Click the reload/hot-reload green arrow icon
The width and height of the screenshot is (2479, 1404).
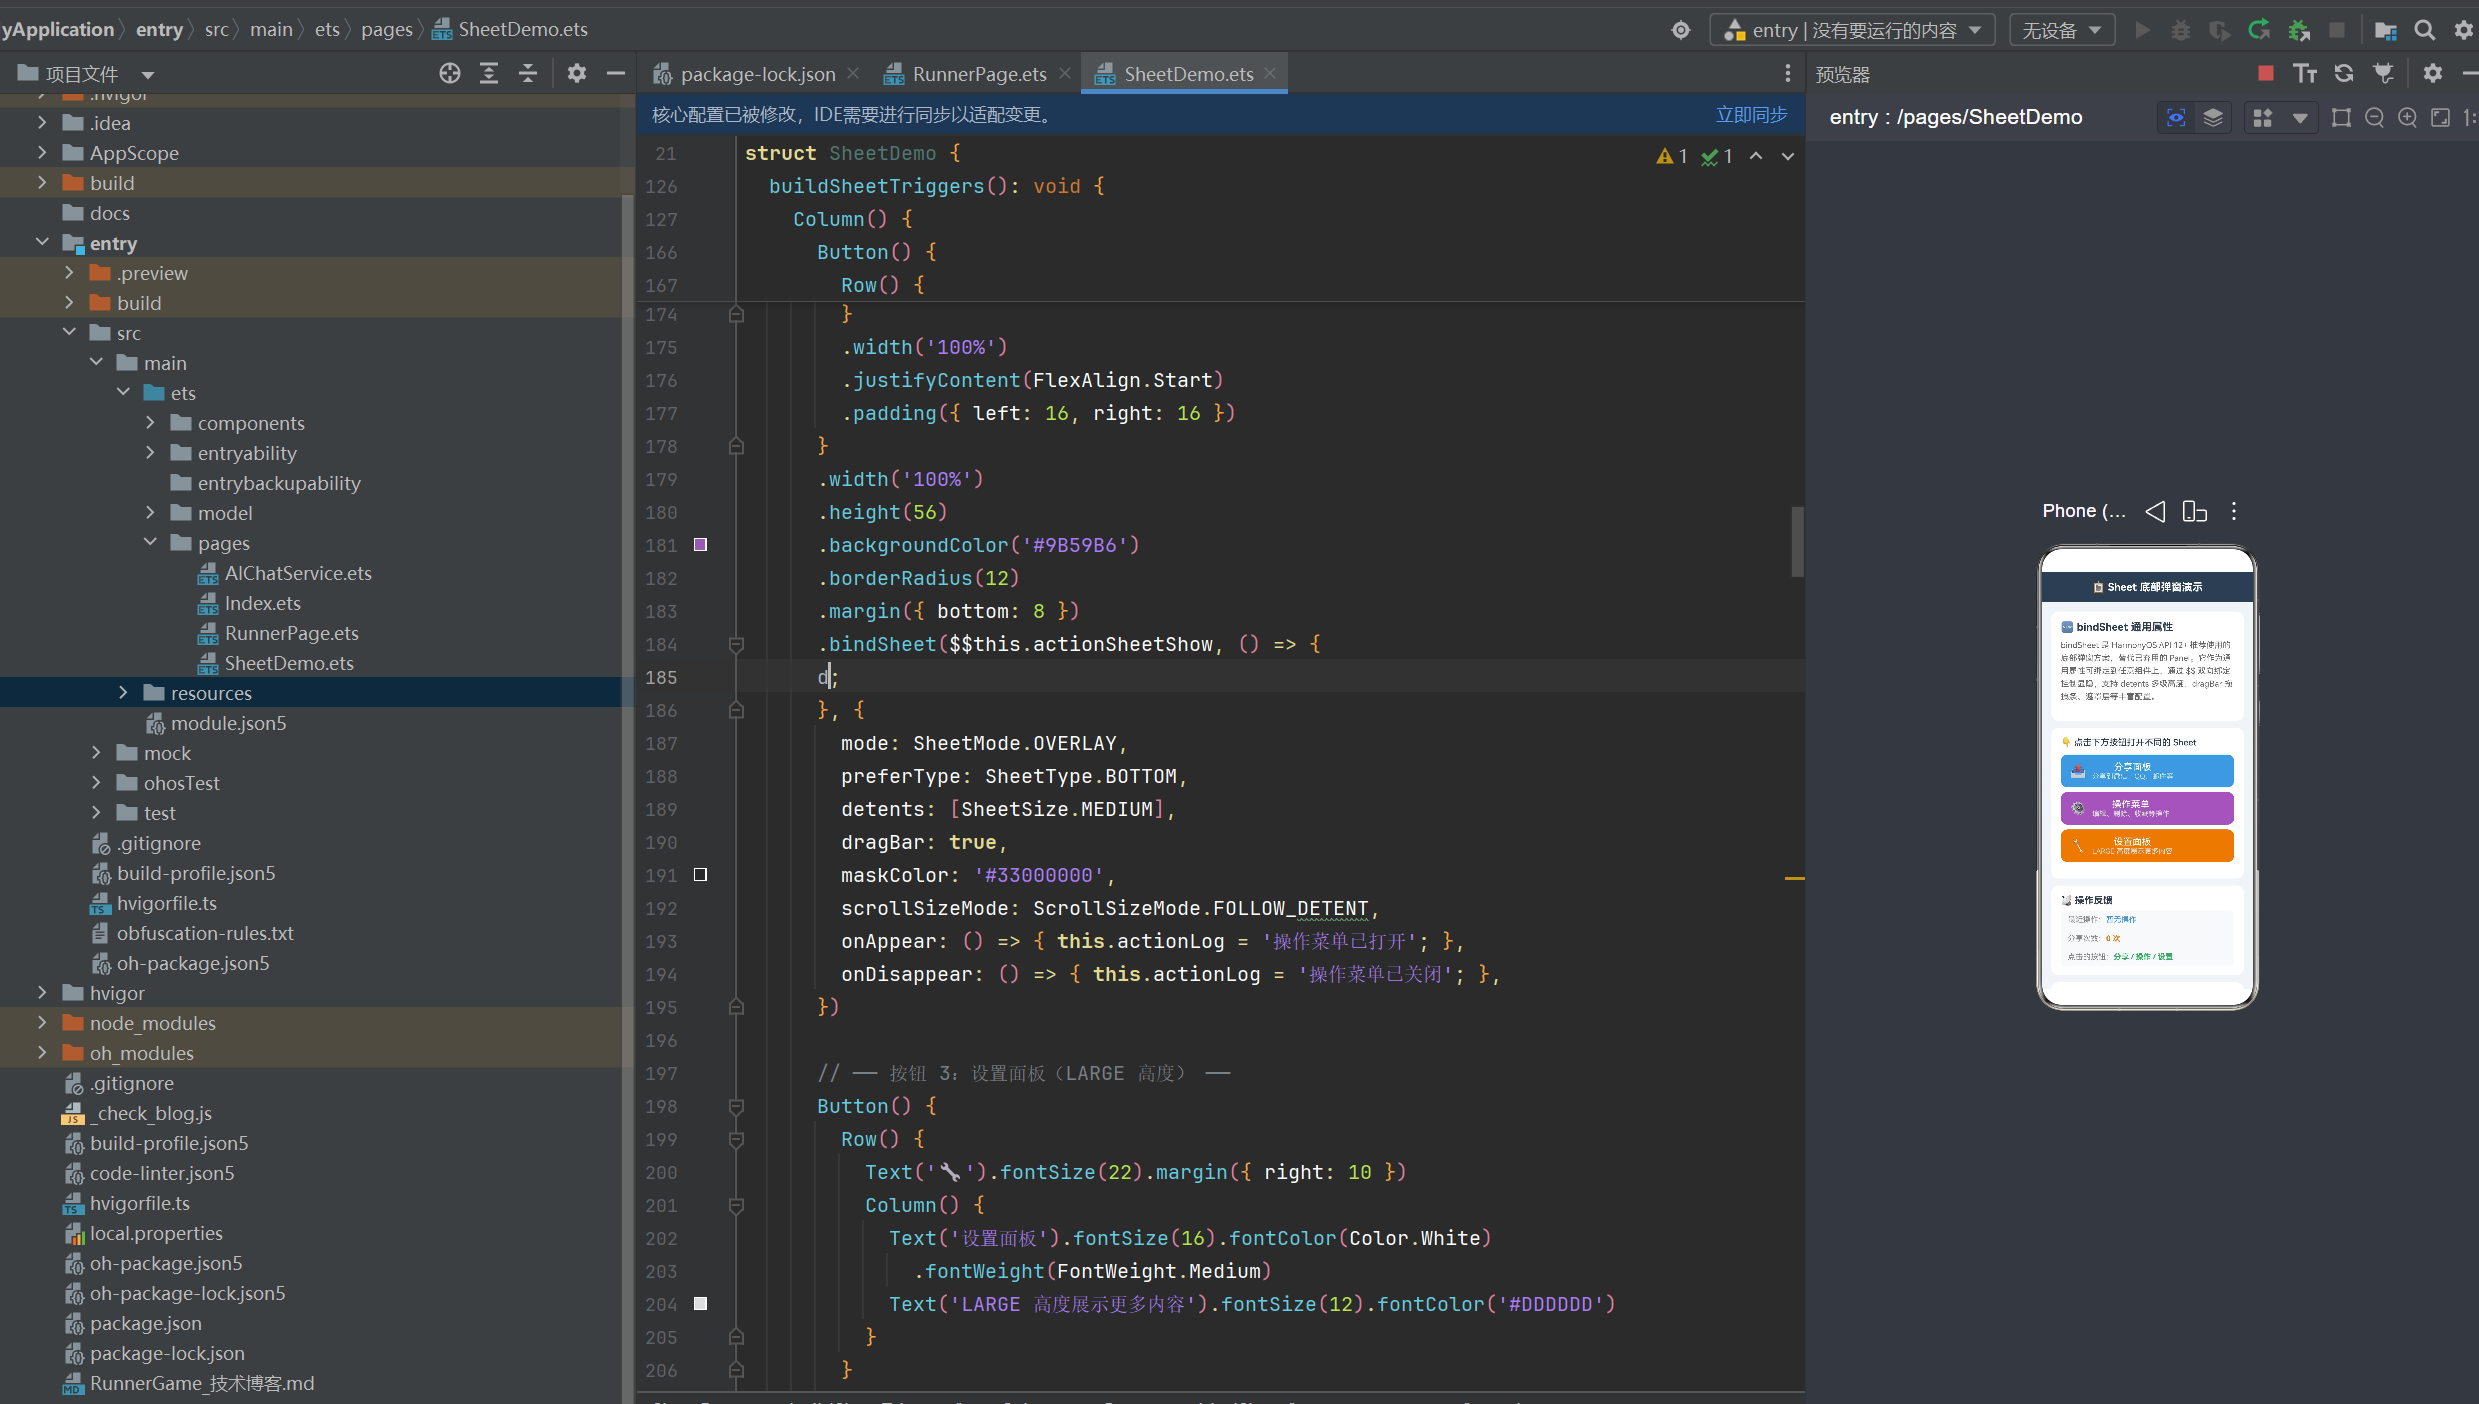[x=2258, y=30]
